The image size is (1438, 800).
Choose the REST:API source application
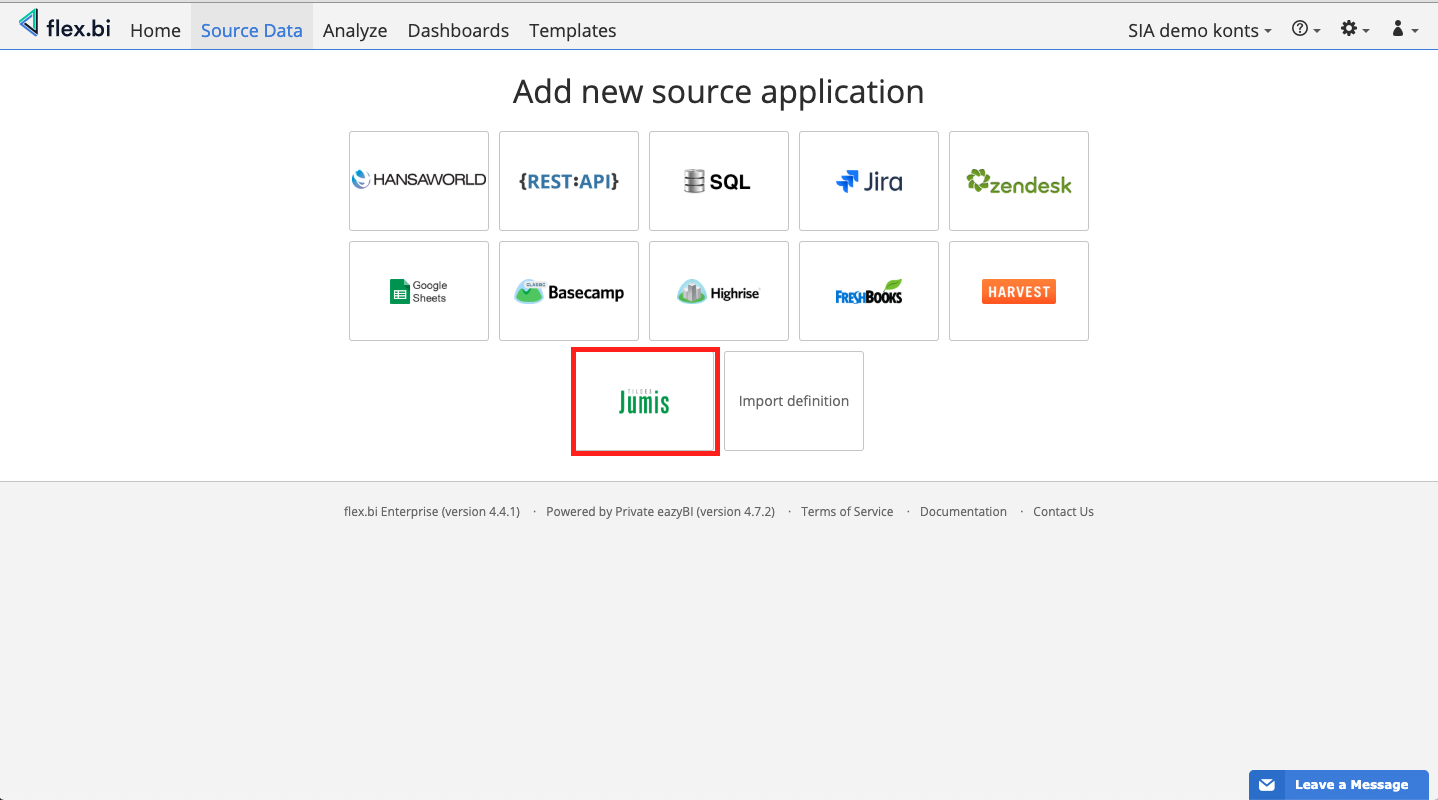tap(568, 181)
